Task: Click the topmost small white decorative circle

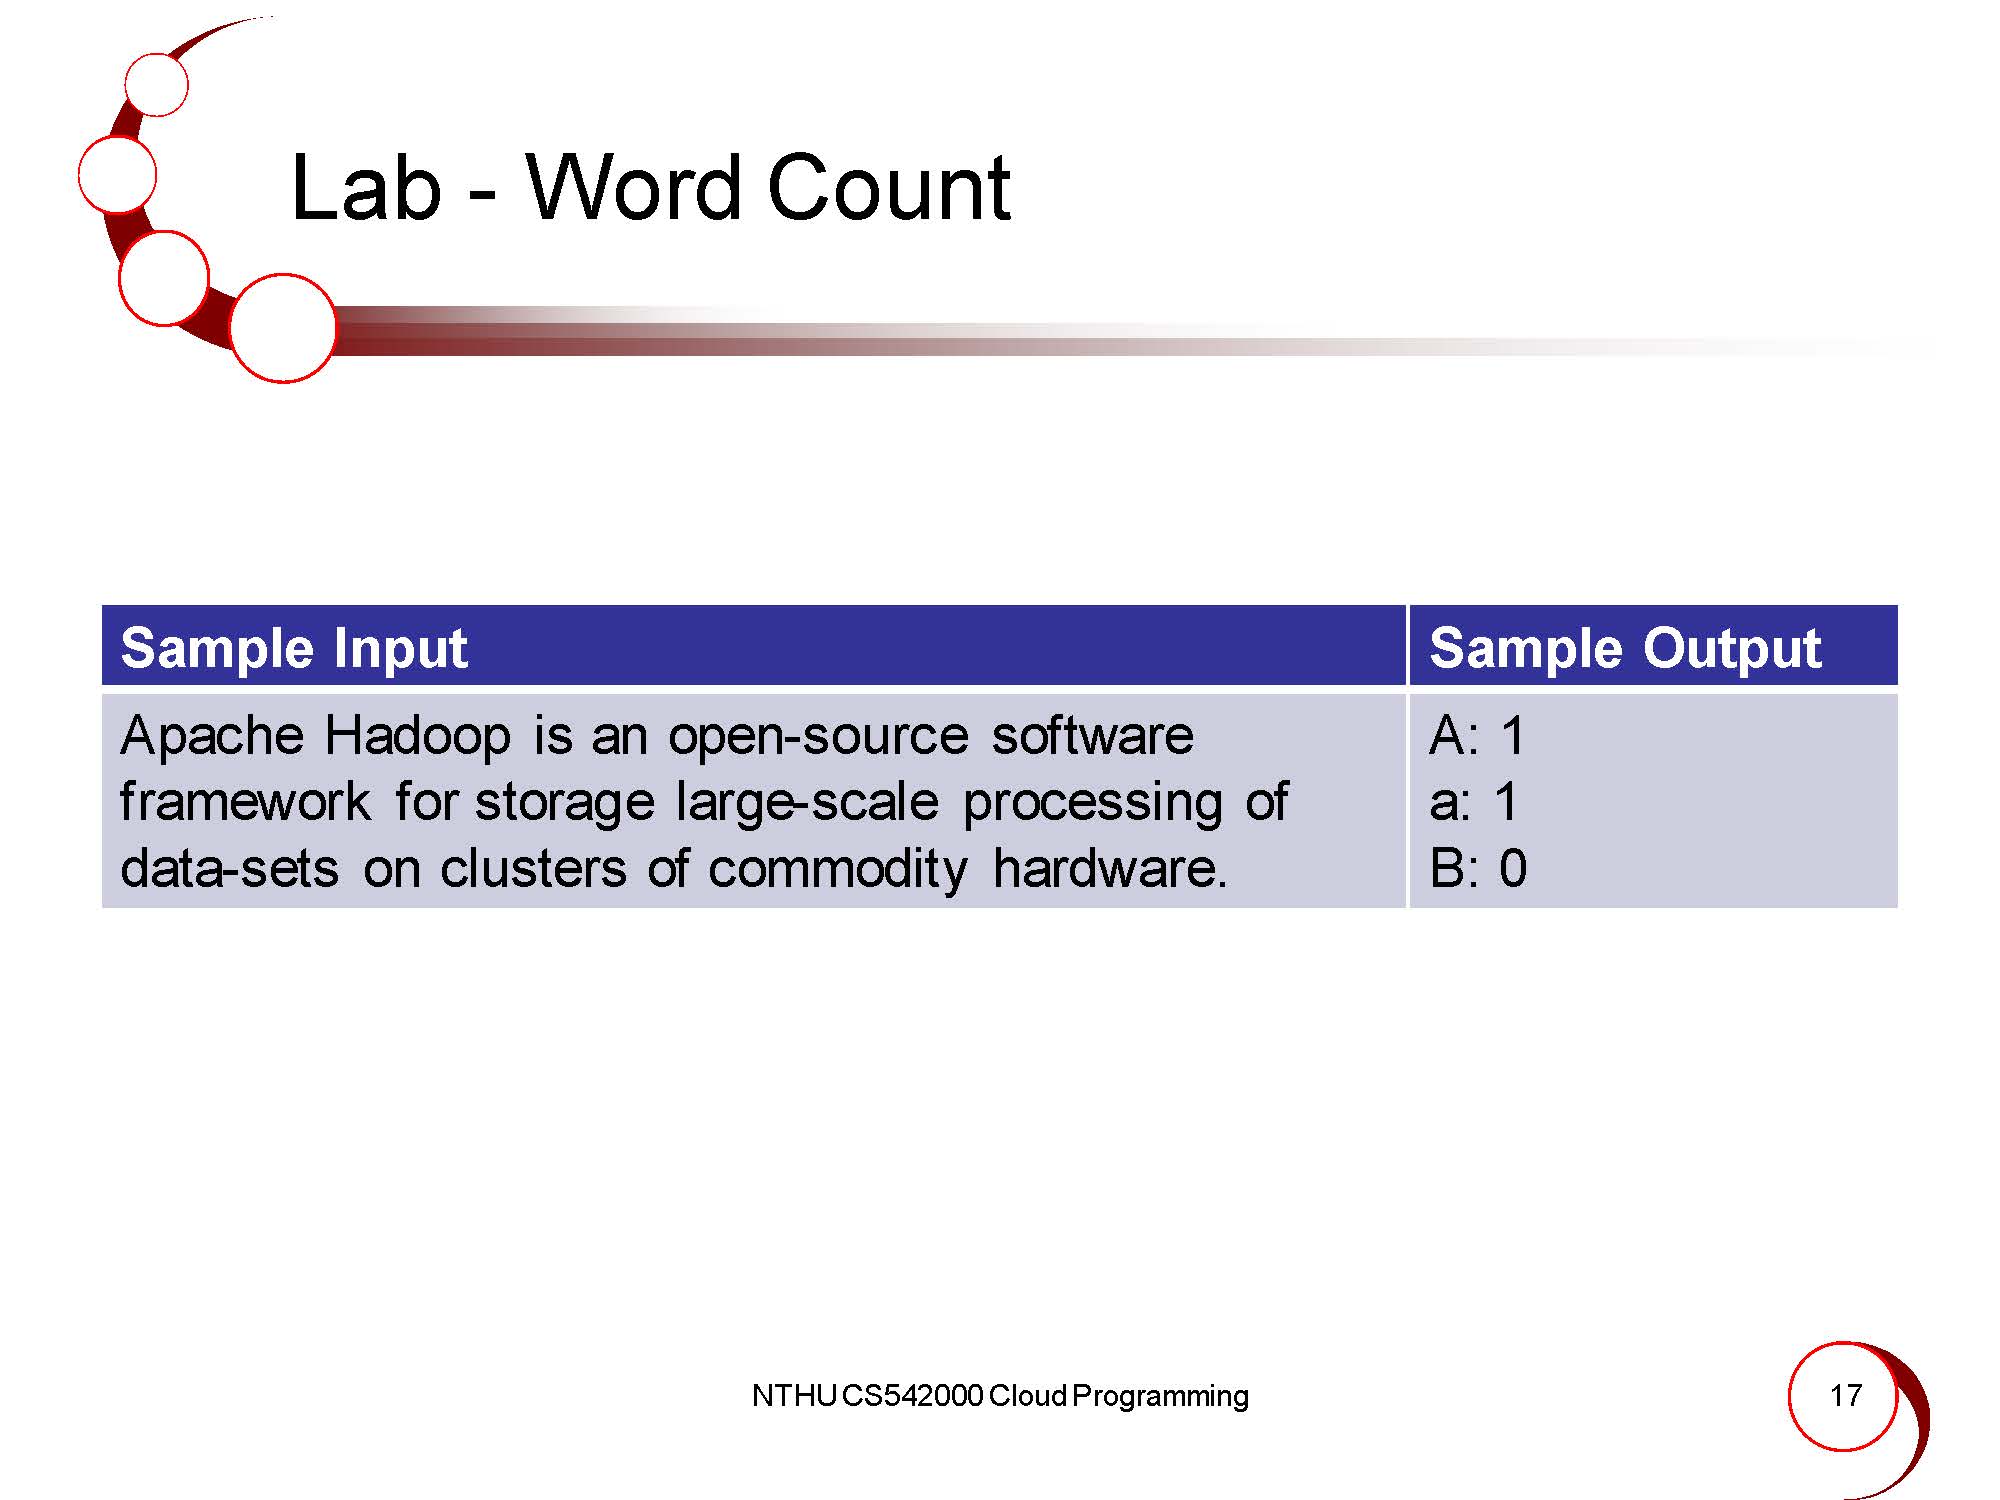Action: point(157,85)
